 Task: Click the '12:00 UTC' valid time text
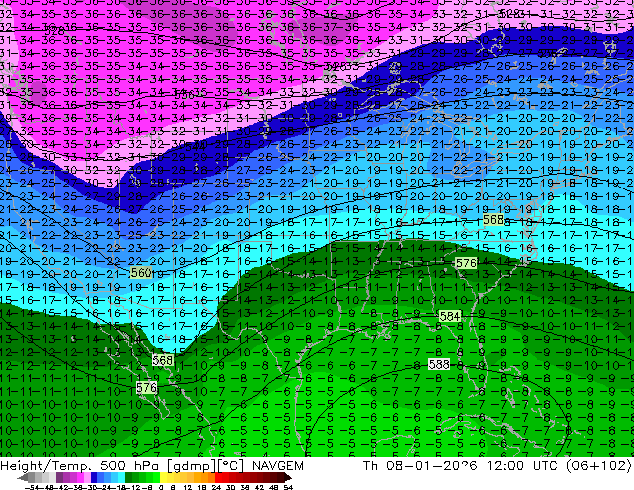point(523,466)
